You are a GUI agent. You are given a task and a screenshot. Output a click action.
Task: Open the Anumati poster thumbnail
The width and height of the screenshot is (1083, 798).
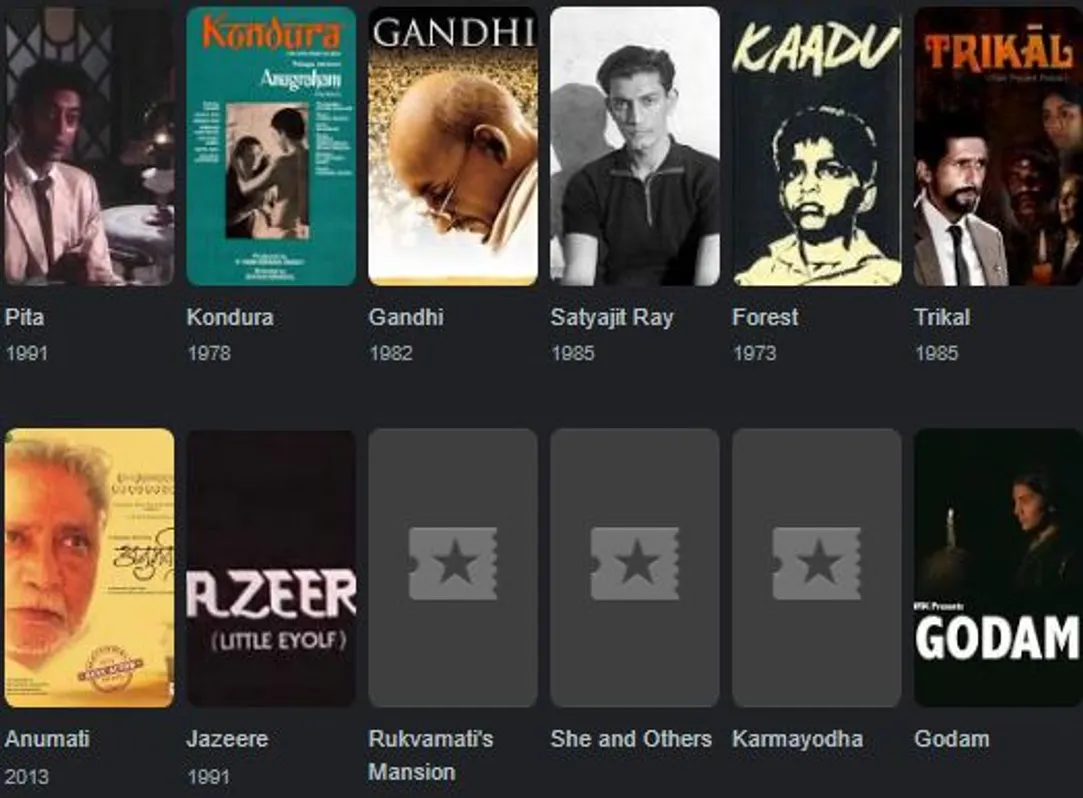coord(89,567)
